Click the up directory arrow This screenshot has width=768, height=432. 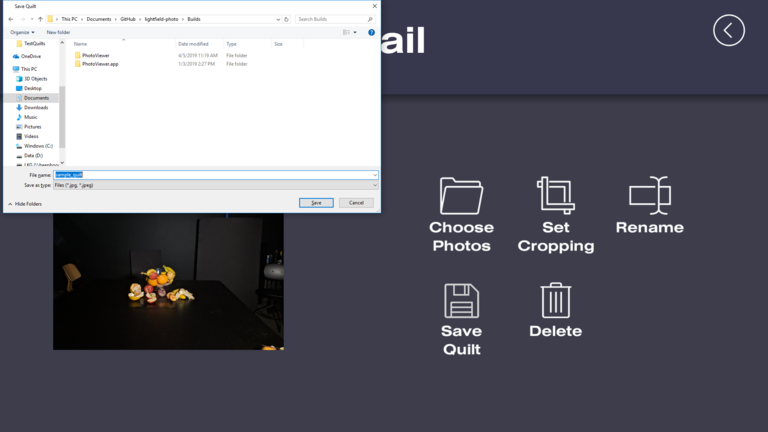39,19
